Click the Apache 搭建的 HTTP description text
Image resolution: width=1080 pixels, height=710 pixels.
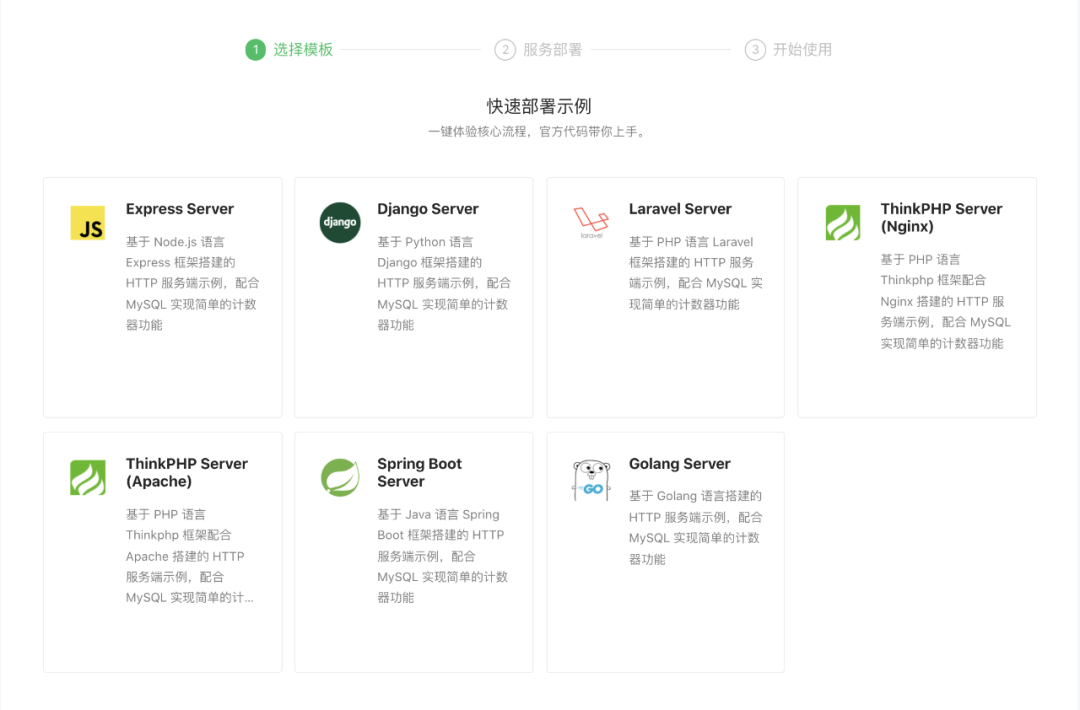pos(190,556)
